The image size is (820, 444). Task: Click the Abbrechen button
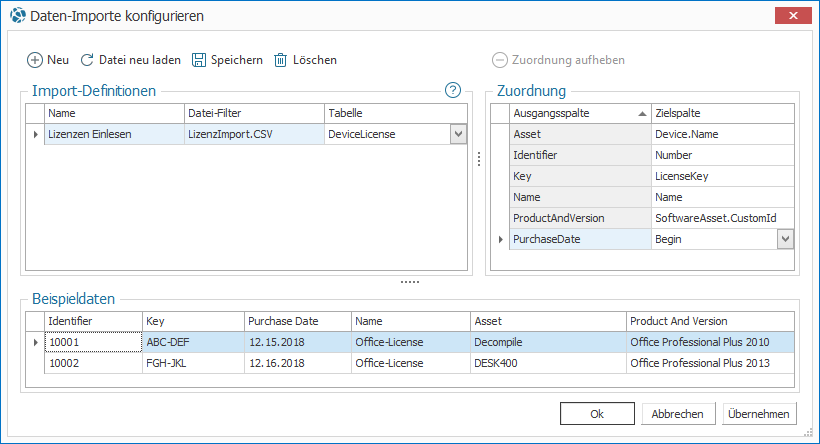pyautogui.click(x=678, y=414)
